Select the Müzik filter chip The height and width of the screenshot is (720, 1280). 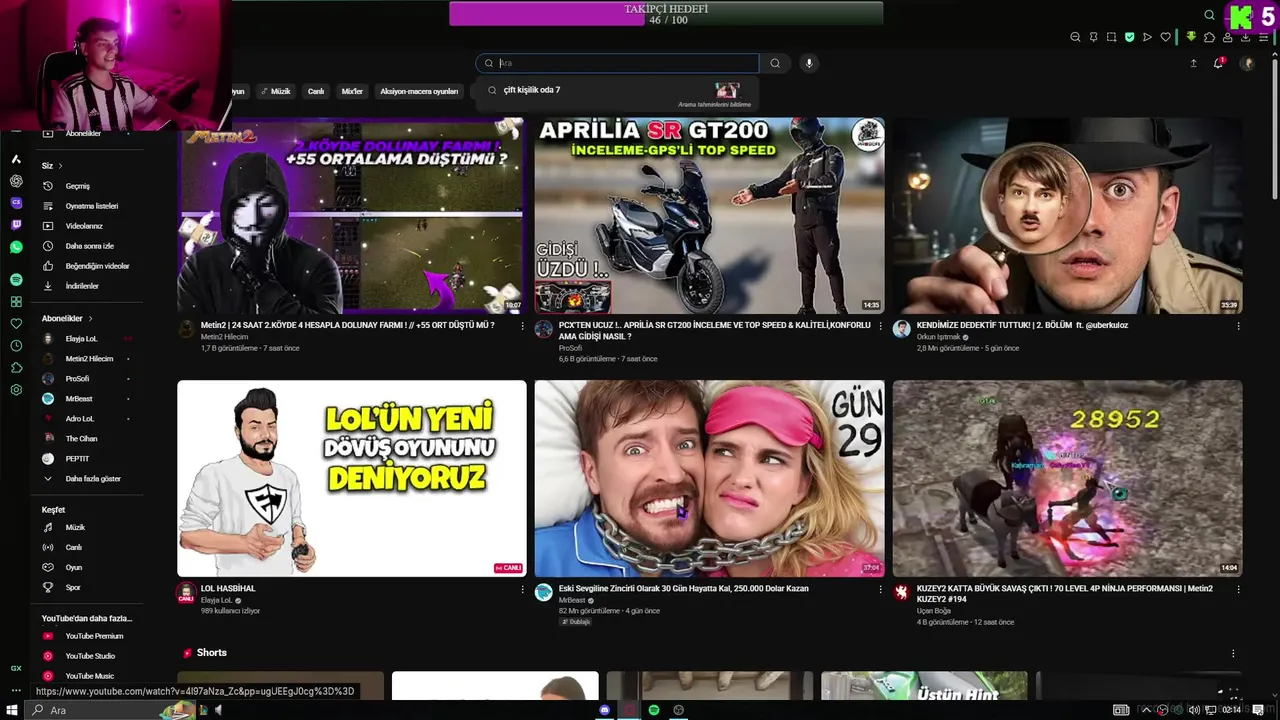tap(275, 91)
